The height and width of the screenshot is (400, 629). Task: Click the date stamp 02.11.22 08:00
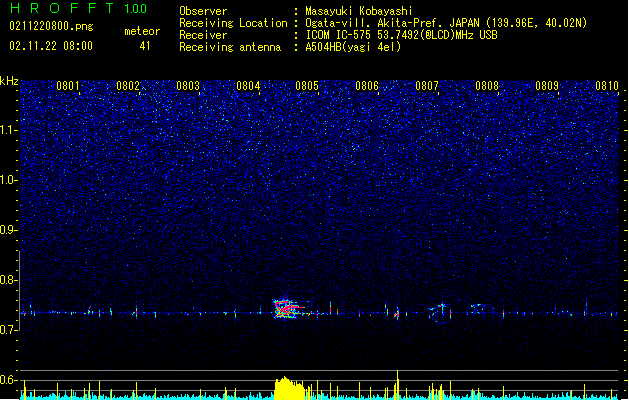click(x=51, y=46)
